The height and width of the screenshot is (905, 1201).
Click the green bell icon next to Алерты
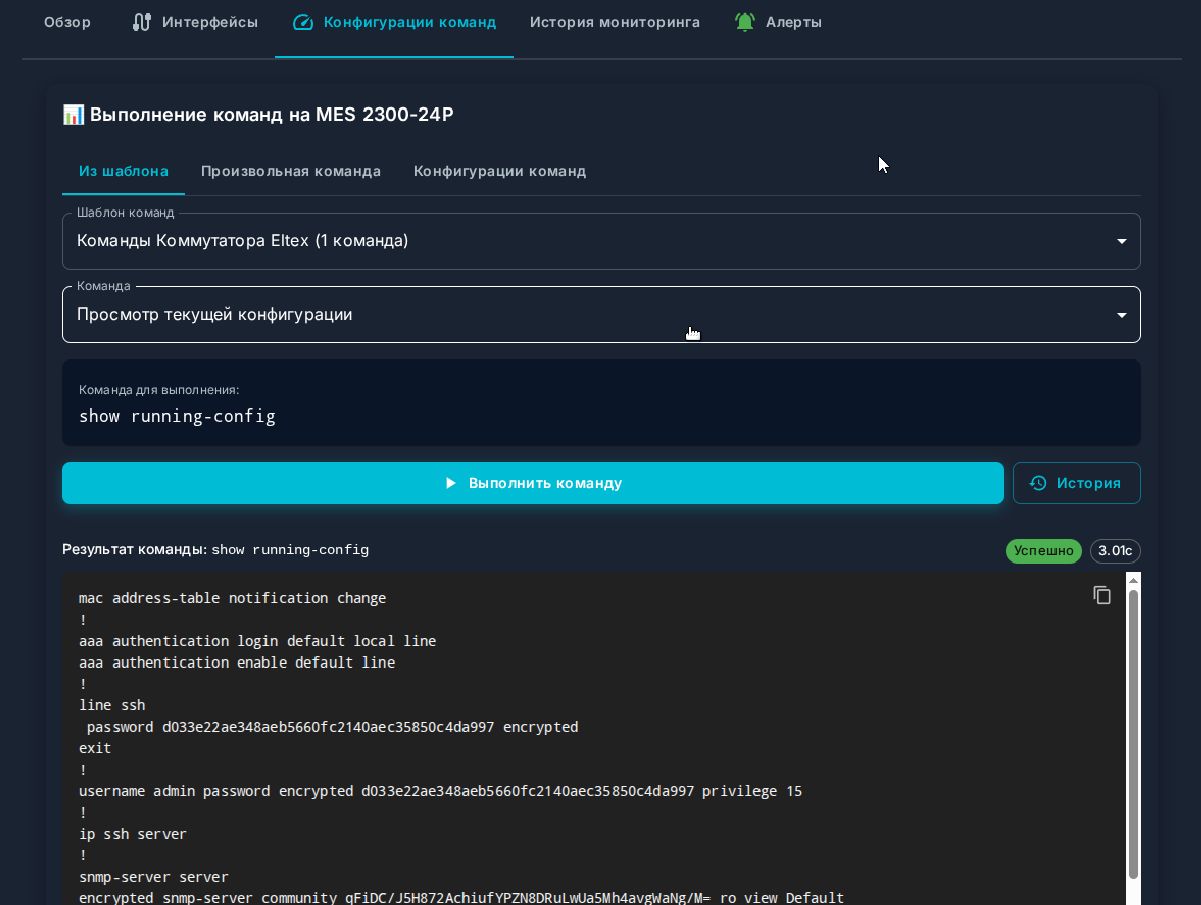(744, 22)
